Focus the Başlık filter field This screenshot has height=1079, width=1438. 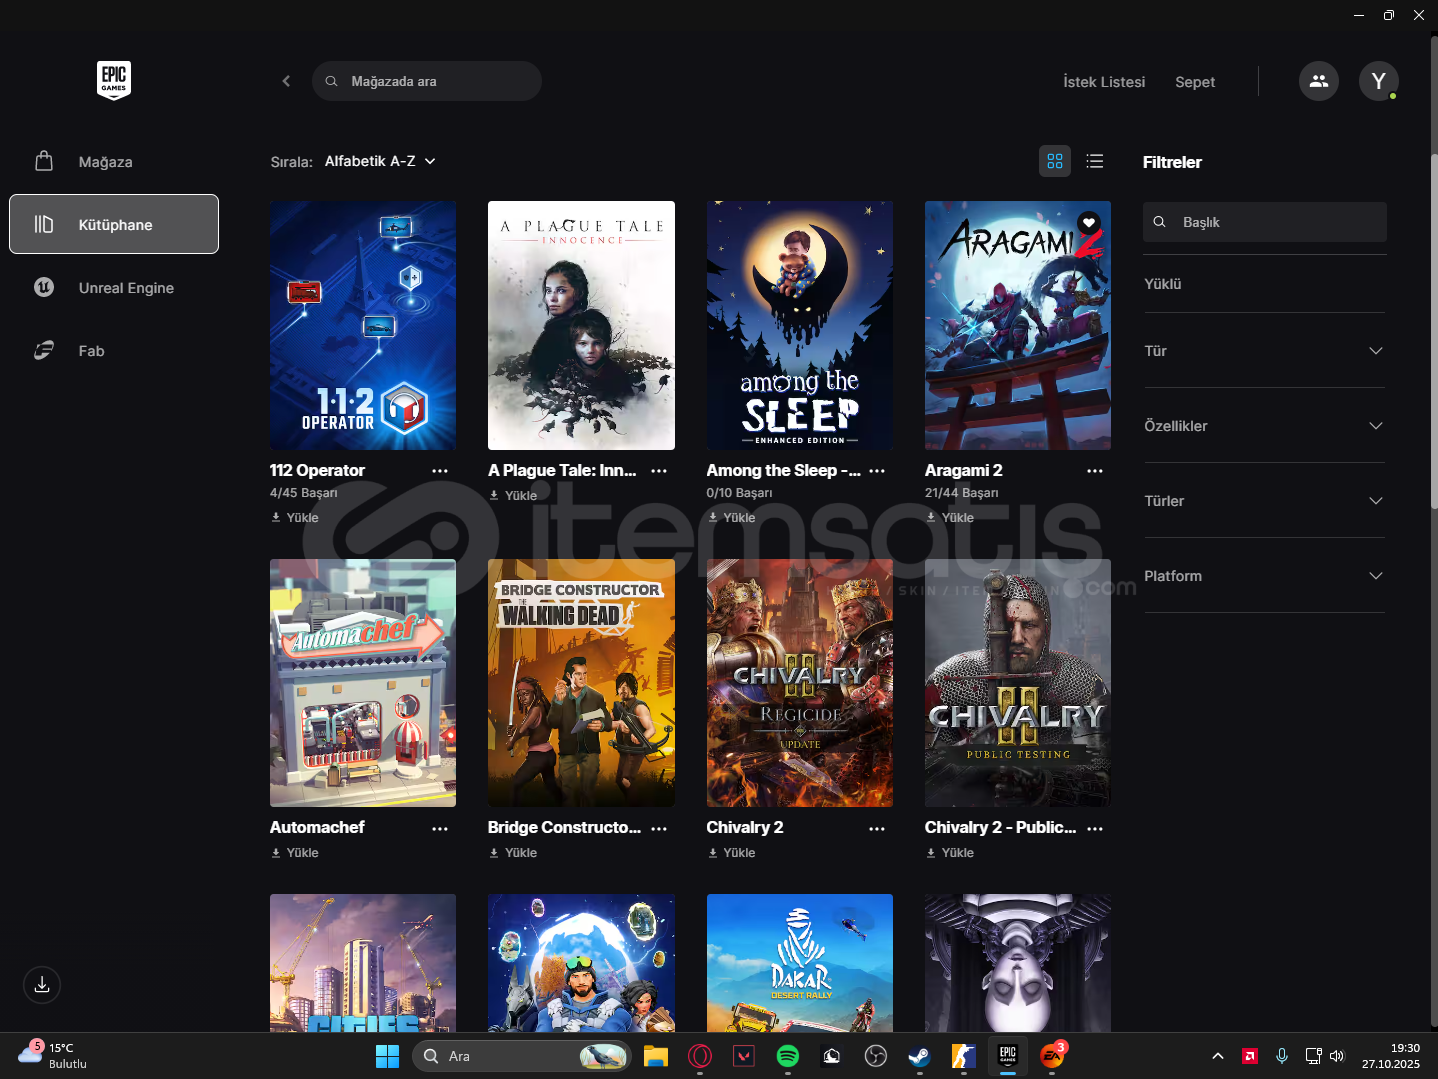(x=1265, y=222)
